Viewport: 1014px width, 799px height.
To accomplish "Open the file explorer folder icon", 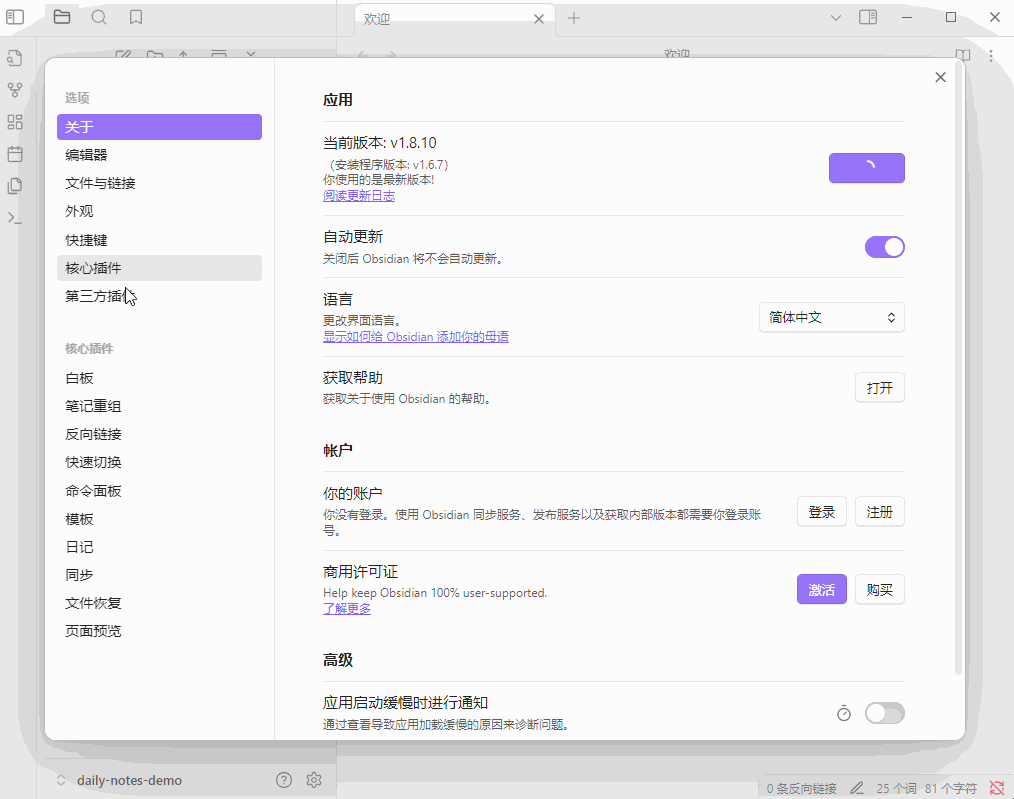I will point(62,17).
